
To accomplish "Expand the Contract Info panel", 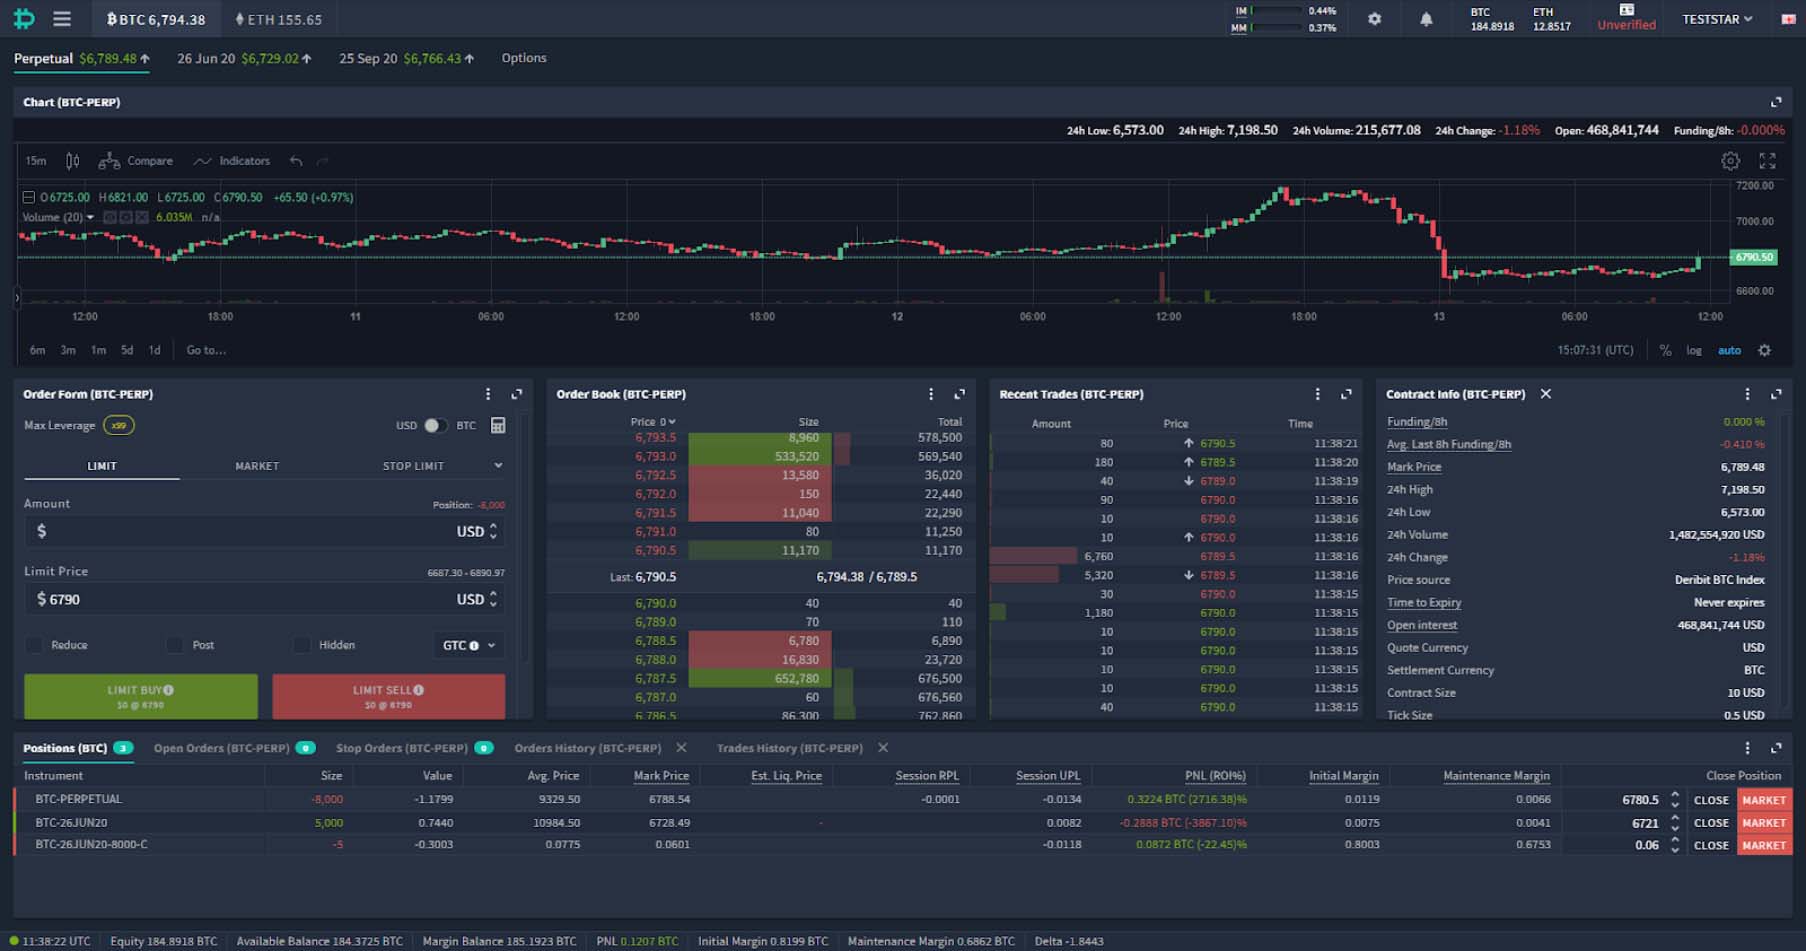I will coord(1776,394).
